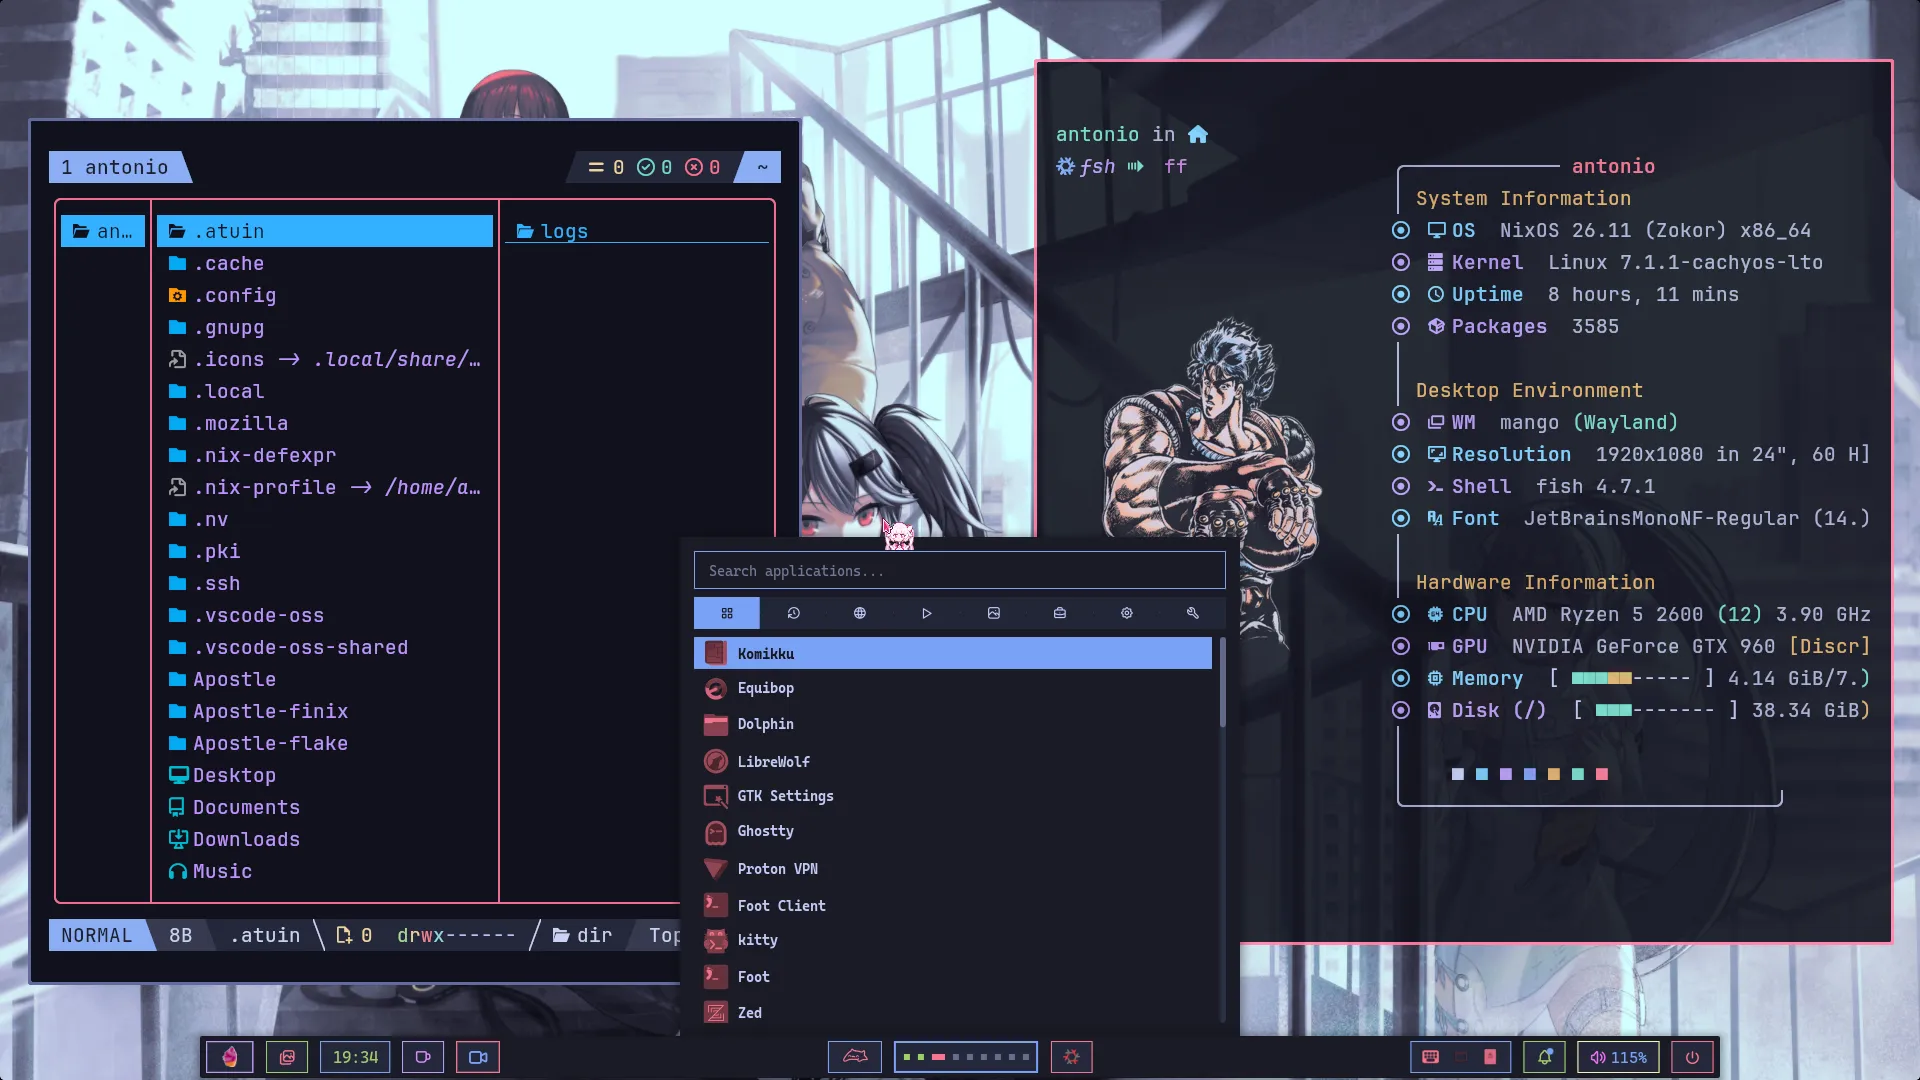This screenshot has width=1920, height=1080.
Task: Click the launcher list scrollbar
Action: coord(1222,682)
